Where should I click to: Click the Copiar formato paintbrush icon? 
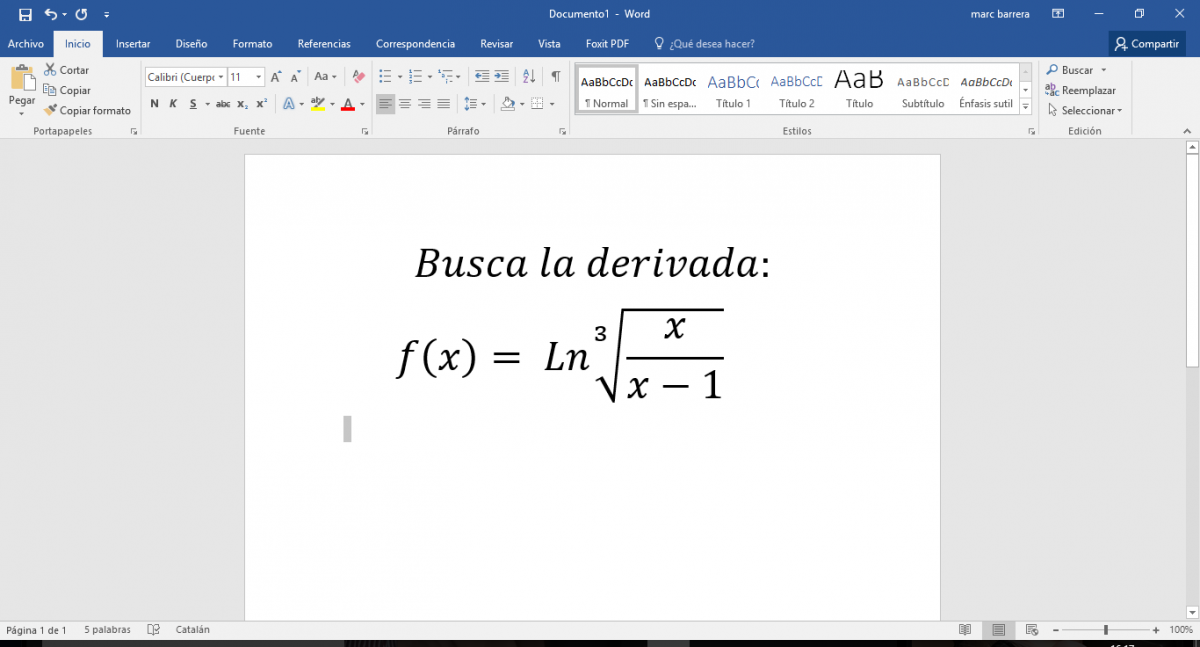[51, 111]
